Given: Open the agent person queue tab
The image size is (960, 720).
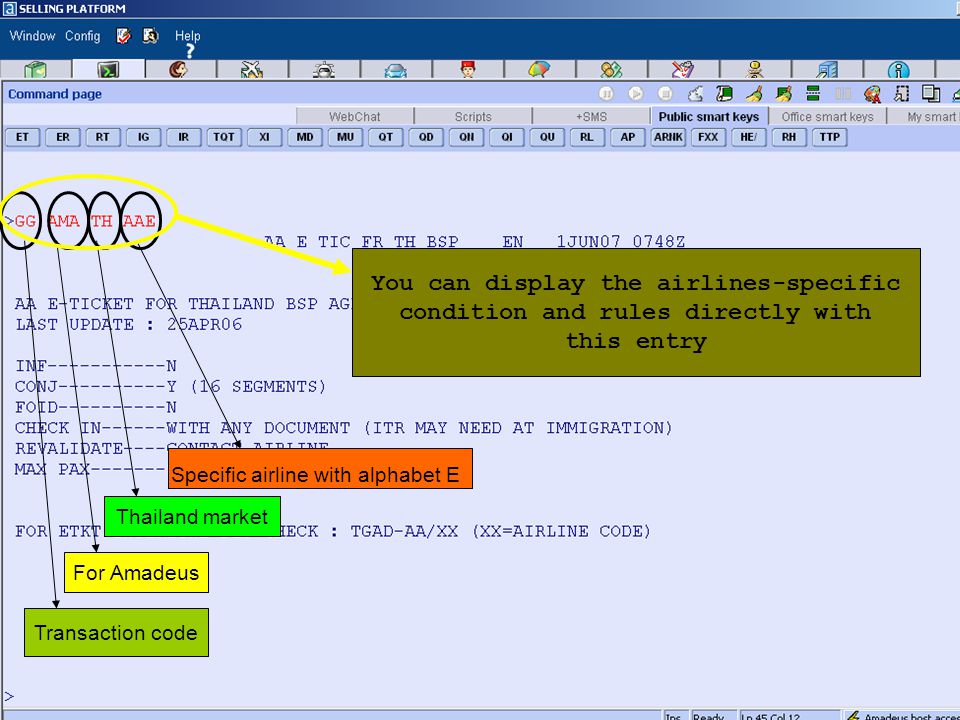Looking at the screenshot, I should pos(755,69).
